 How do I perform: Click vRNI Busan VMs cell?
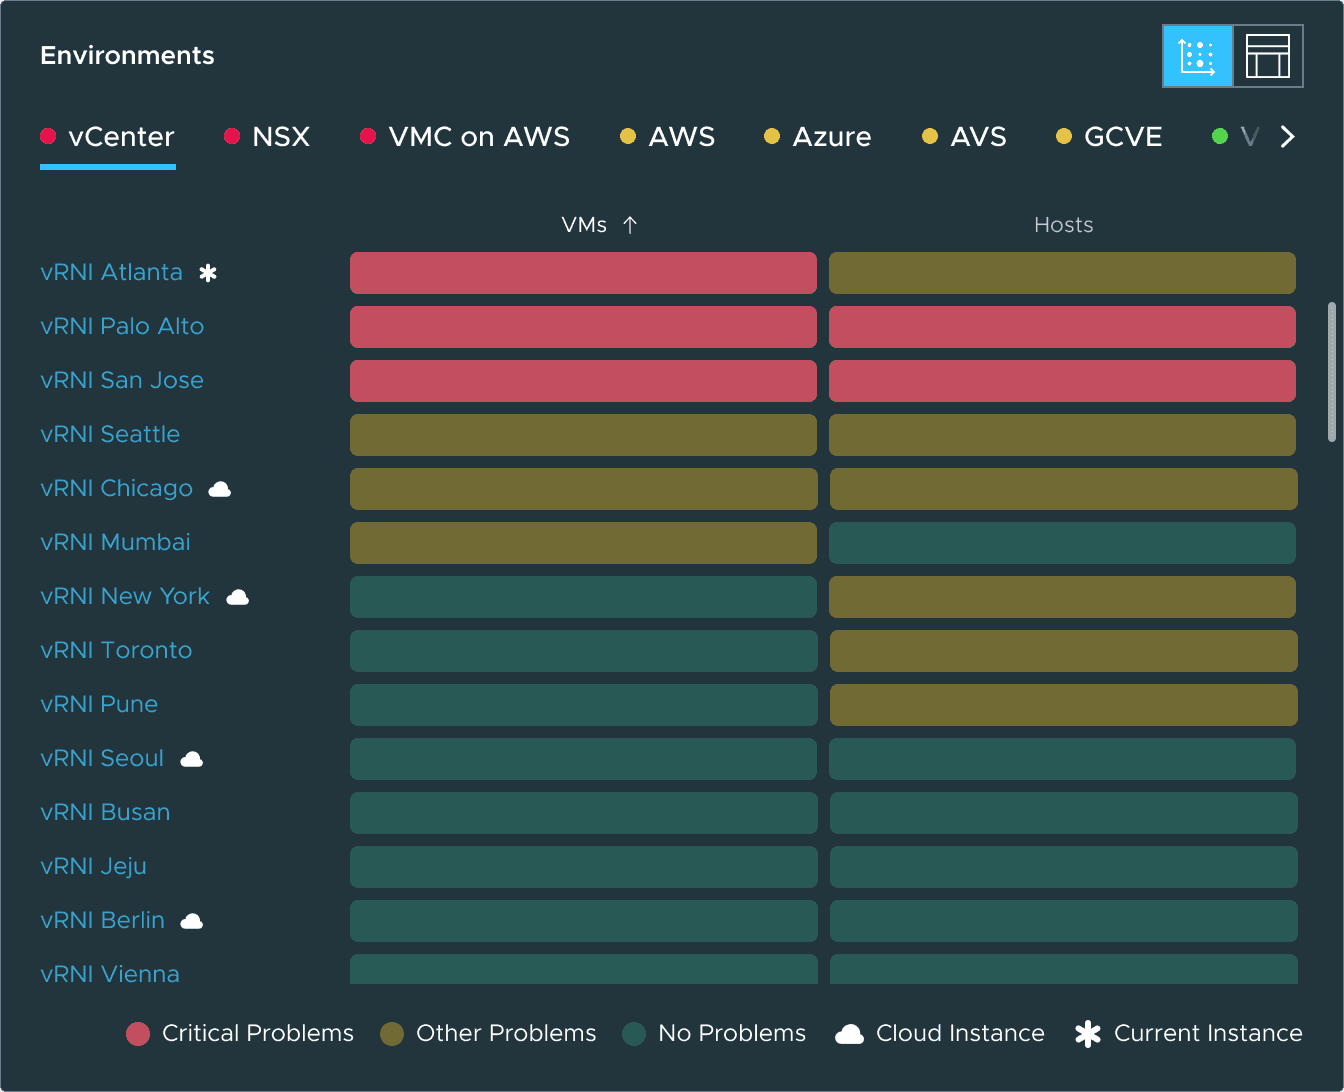[x=583, y=813]
